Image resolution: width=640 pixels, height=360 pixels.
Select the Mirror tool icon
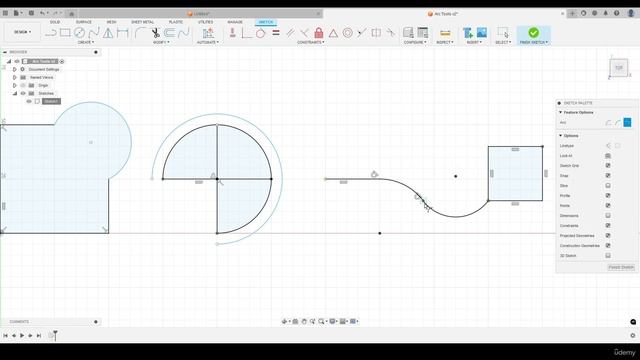[108, 33]
